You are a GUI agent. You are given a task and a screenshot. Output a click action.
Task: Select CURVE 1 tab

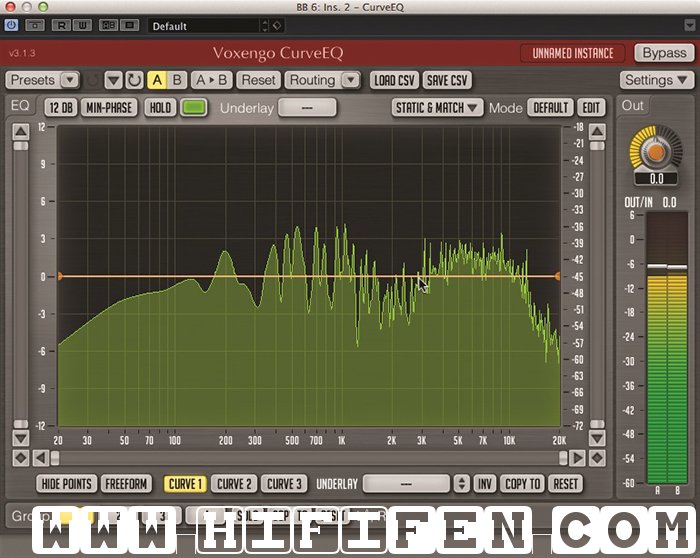pos(185,484)
